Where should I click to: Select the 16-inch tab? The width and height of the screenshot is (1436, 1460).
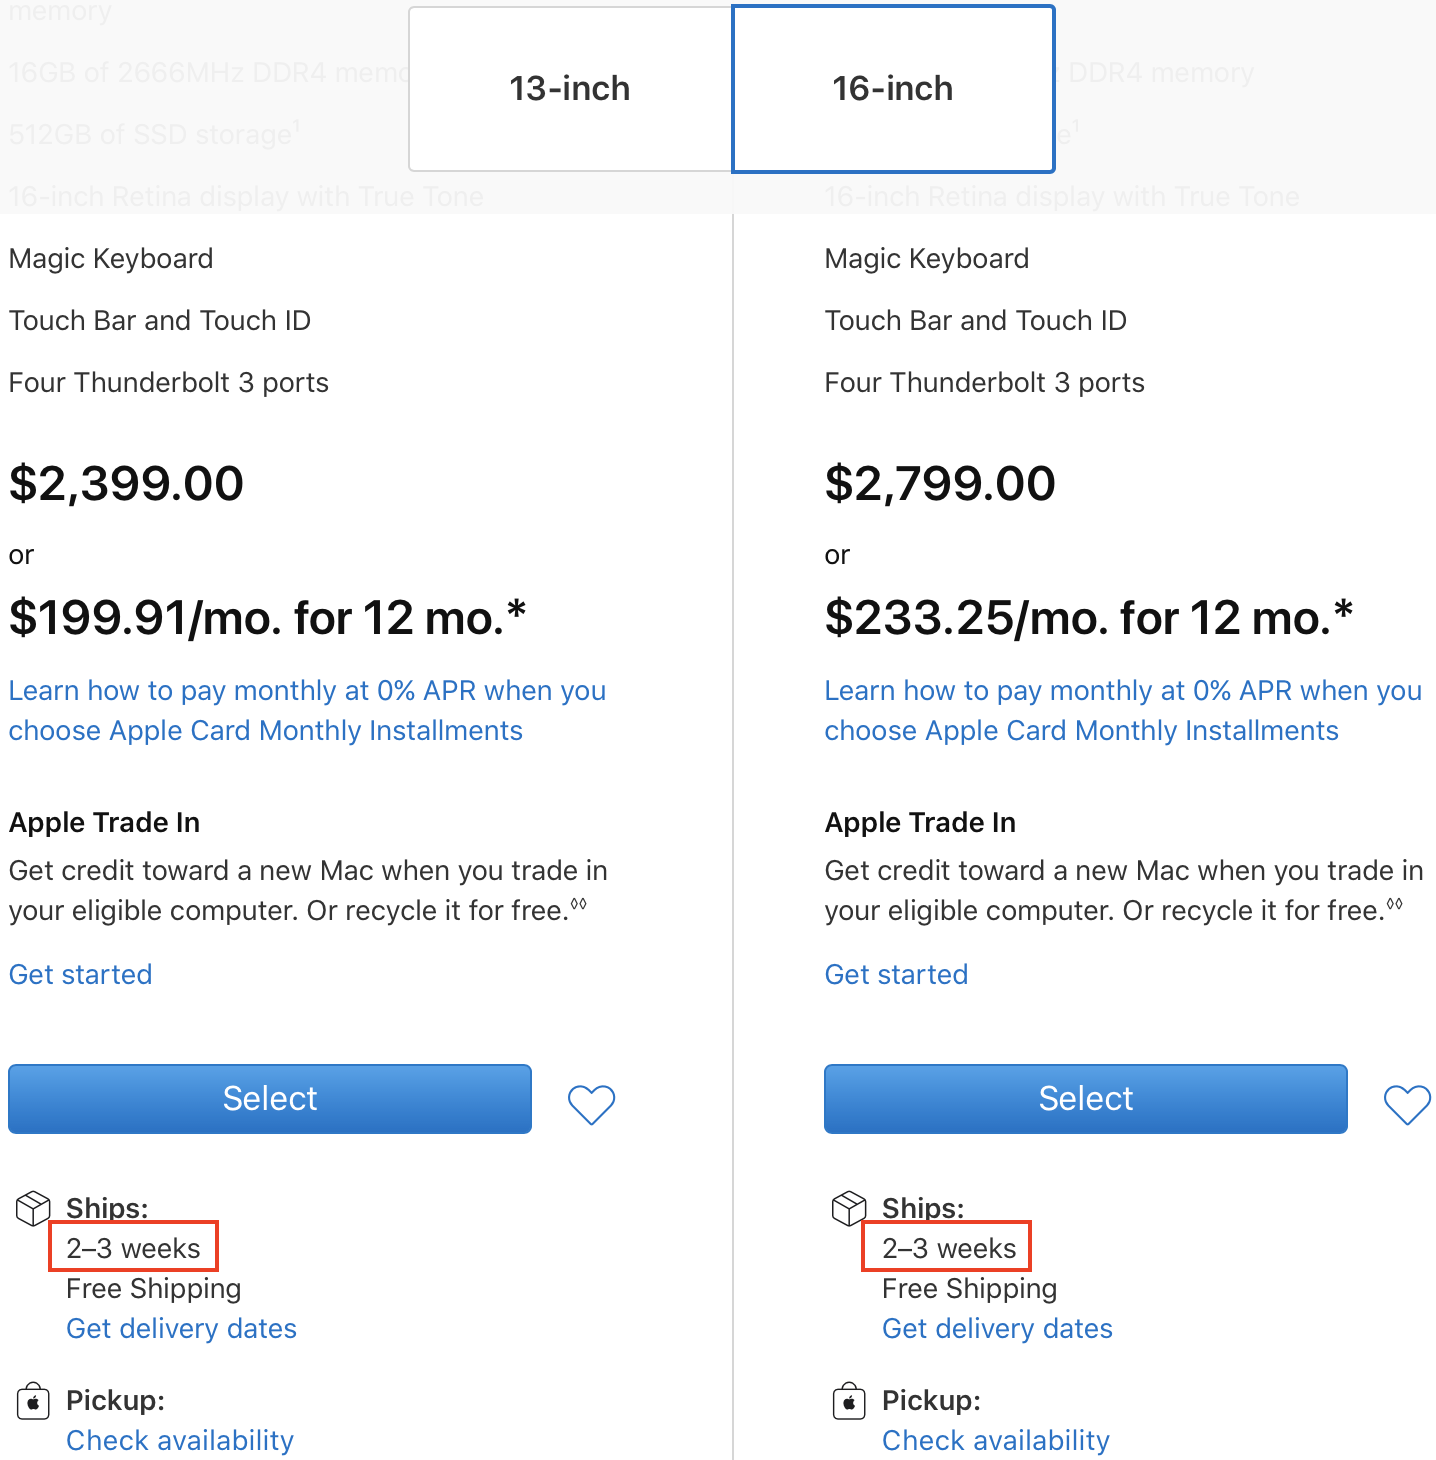(893, 89)
